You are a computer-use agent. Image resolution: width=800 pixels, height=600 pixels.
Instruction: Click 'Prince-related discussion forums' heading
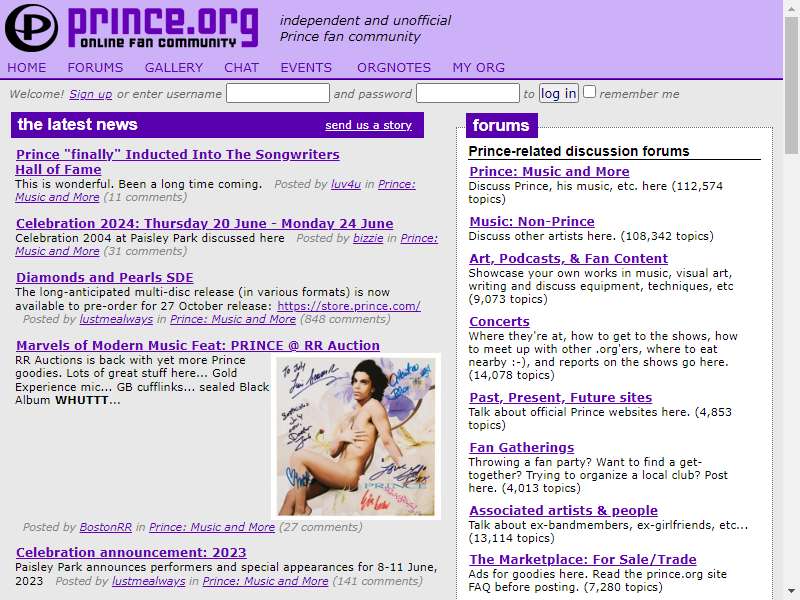[579, 152]
